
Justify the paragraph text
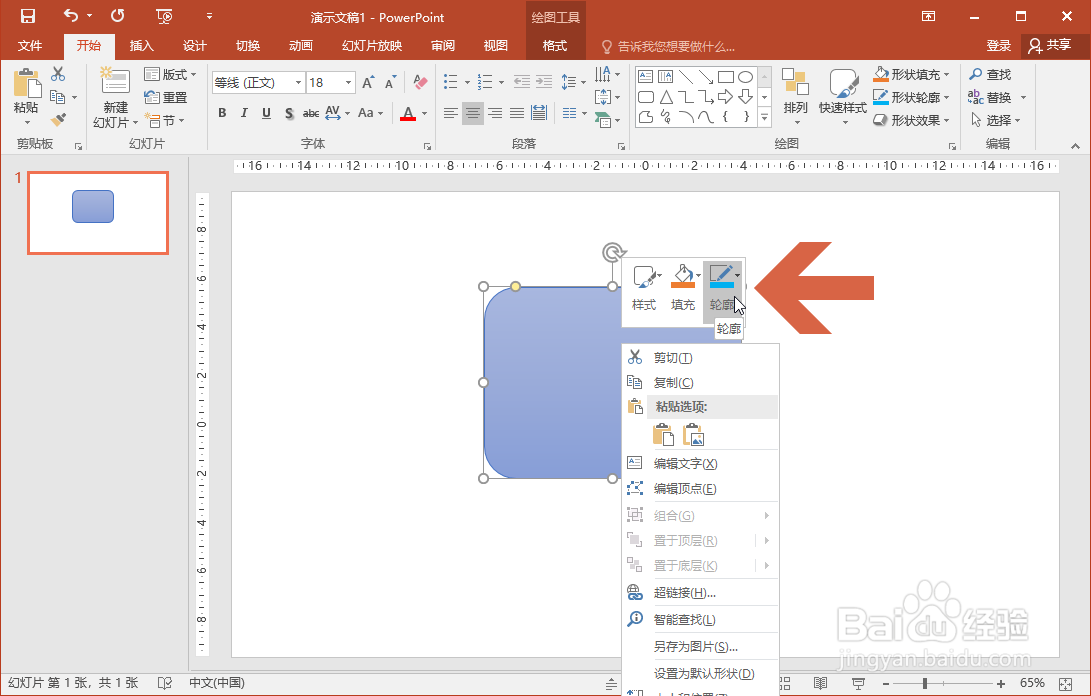[x=516, y=113]
